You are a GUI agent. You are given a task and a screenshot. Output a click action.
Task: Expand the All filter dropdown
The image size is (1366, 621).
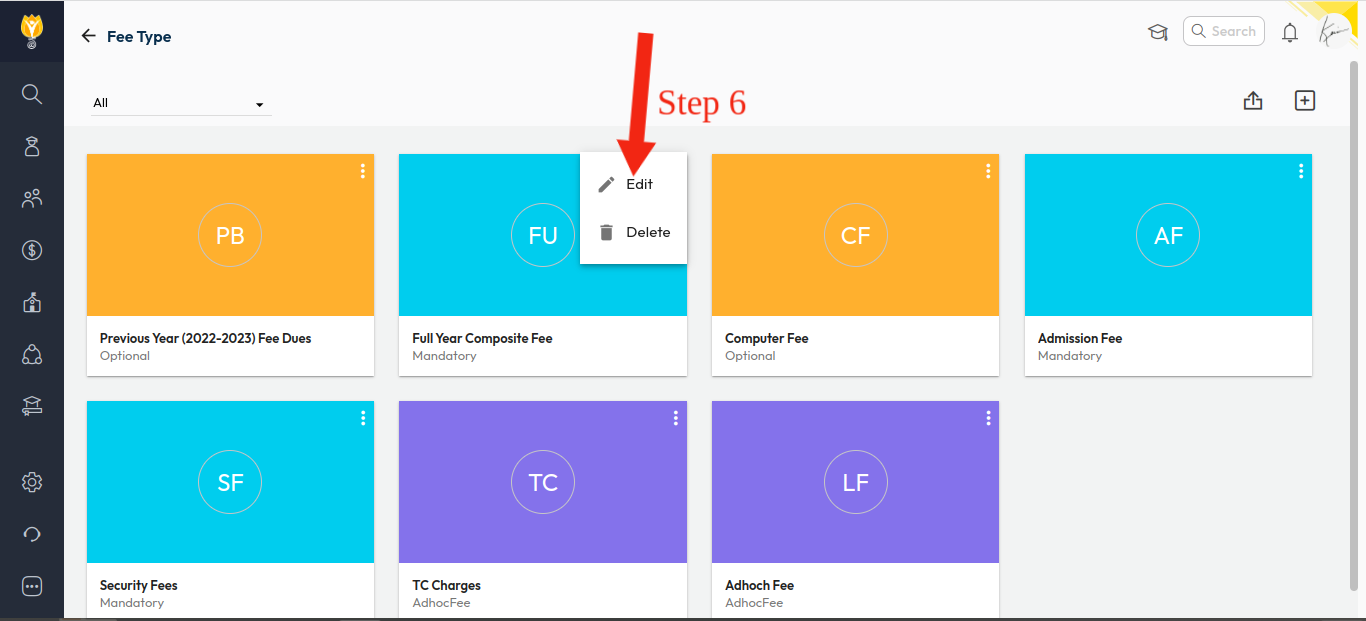(x=180, y=103)
